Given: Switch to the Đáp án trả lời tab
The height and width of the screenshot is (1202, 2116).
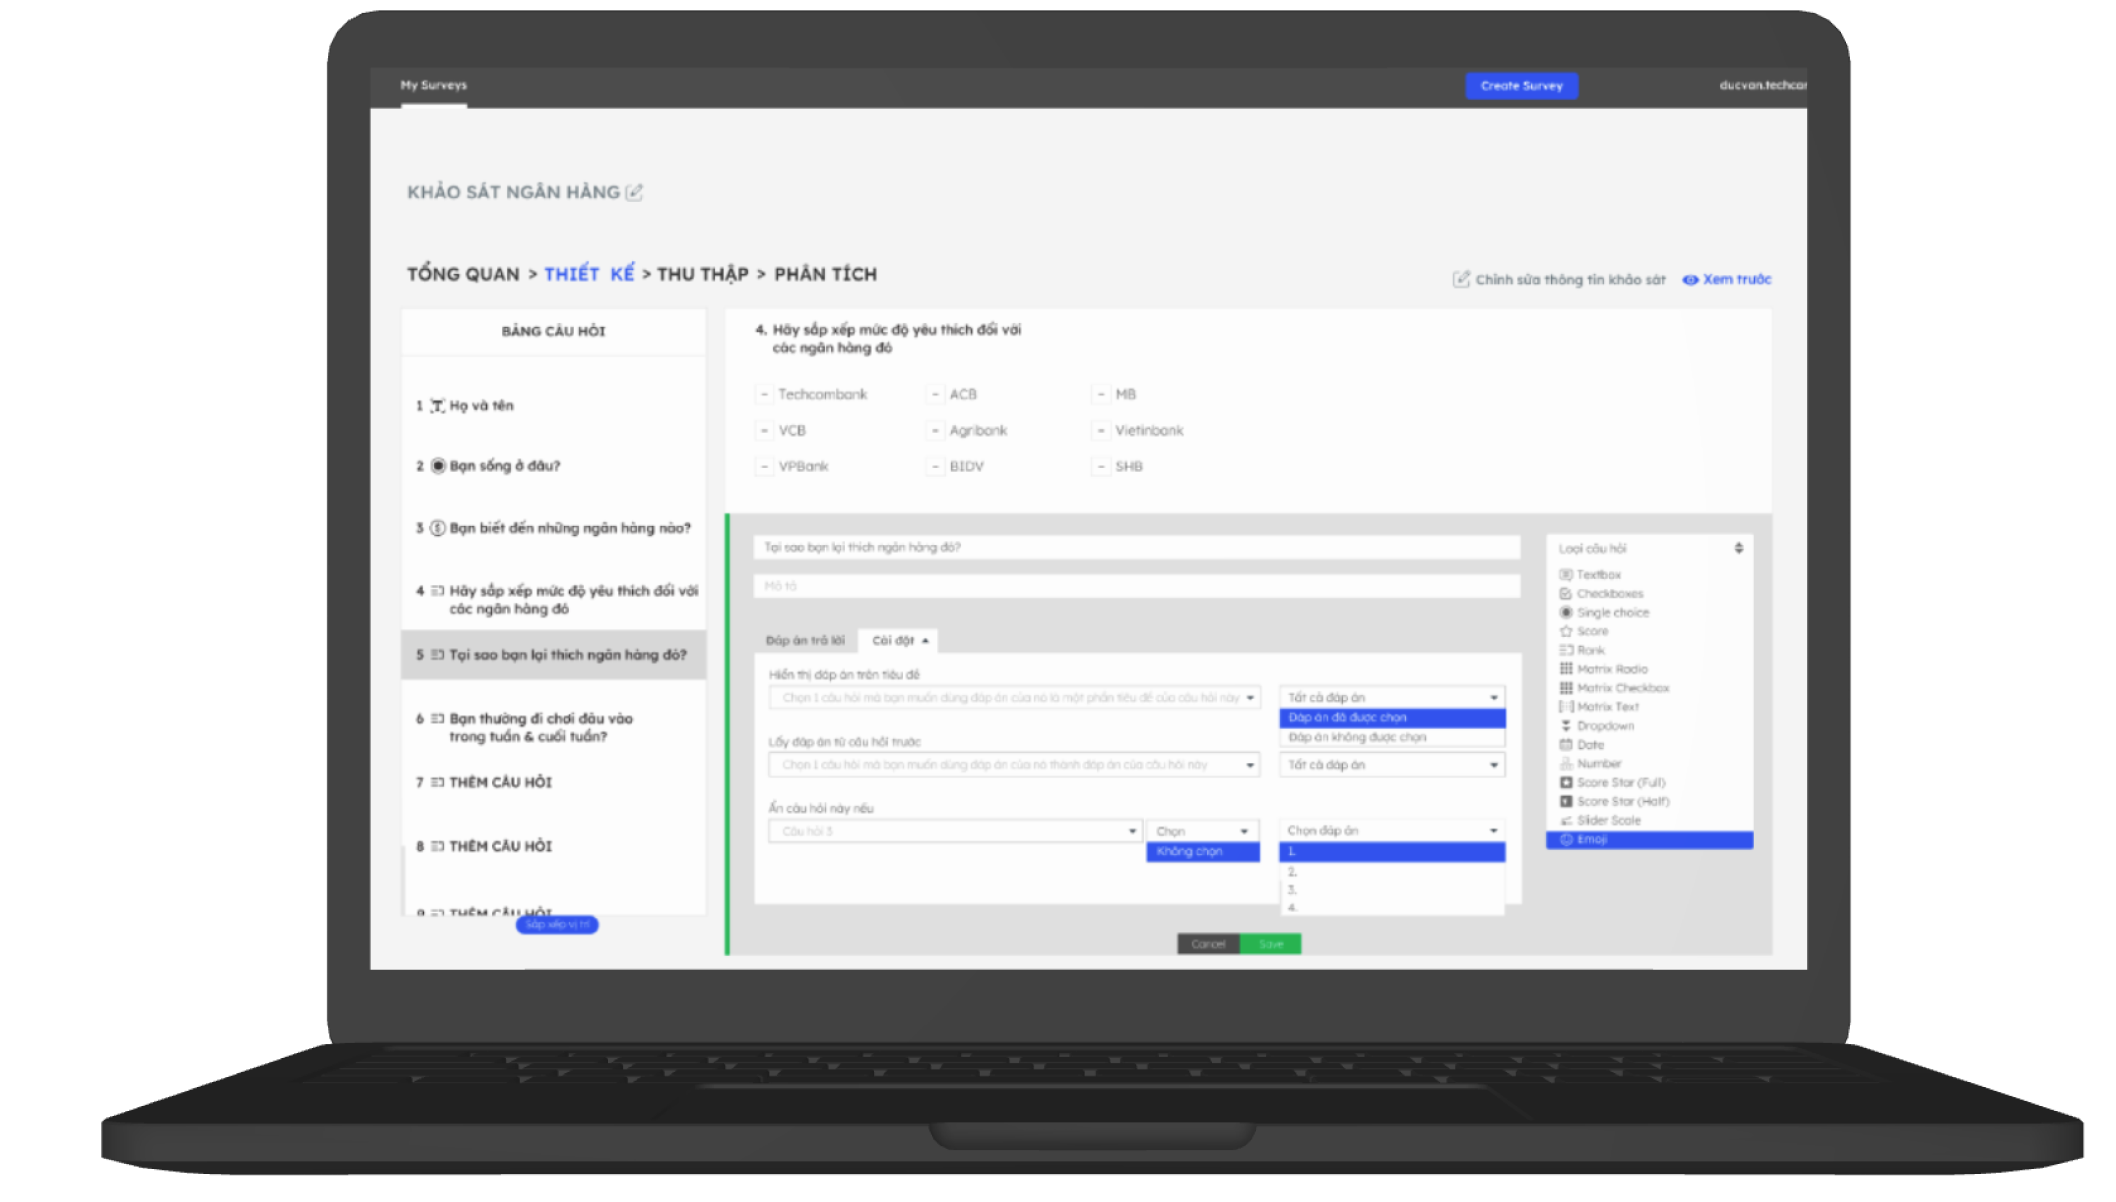Looking at the screenshot, I should click(804, 640).
